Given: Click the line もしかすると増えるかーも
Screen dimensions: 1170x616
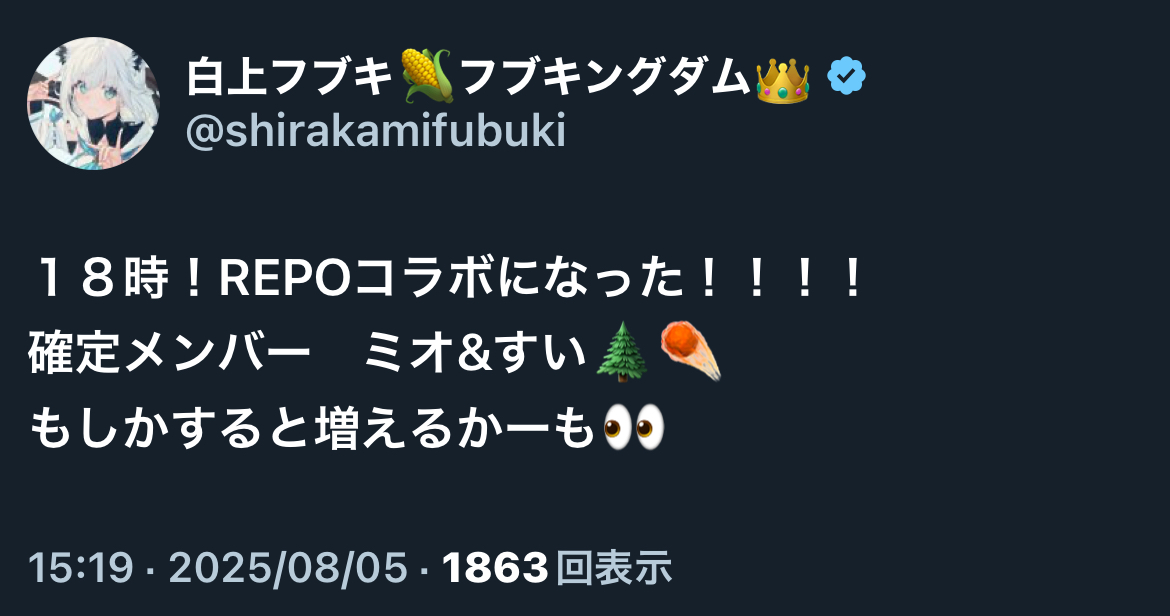Looking at the screenshot, I should pyautogui.click(x=311, y=429).
